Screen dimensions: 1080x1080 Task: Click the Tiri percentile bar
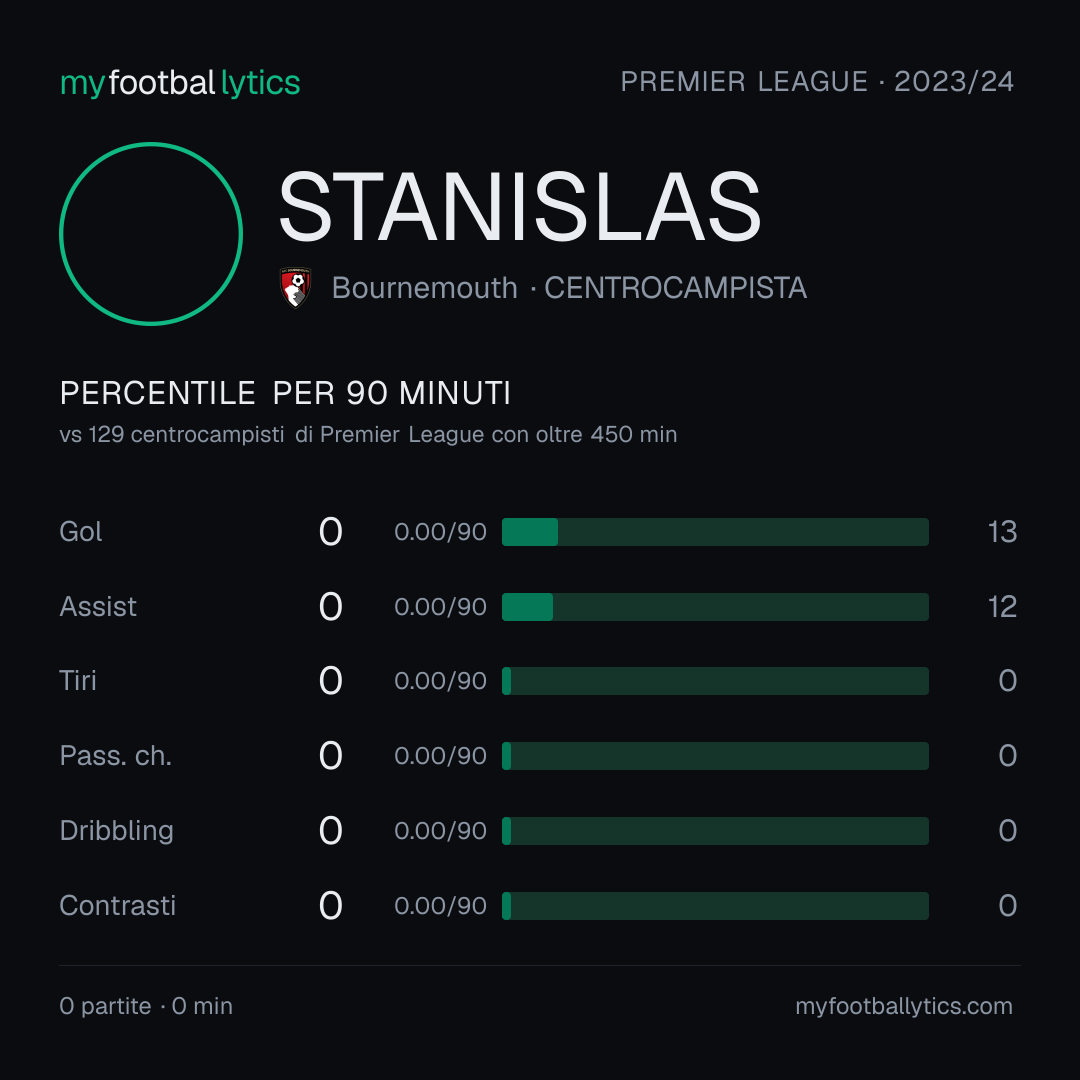[x=715, y=681]
